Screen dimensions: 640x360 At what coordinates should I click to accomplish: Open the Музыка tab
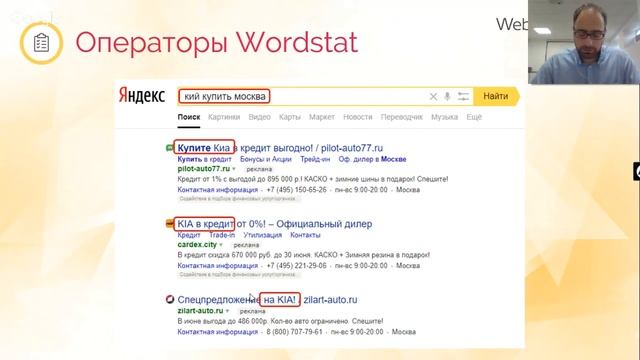point(444,117)
